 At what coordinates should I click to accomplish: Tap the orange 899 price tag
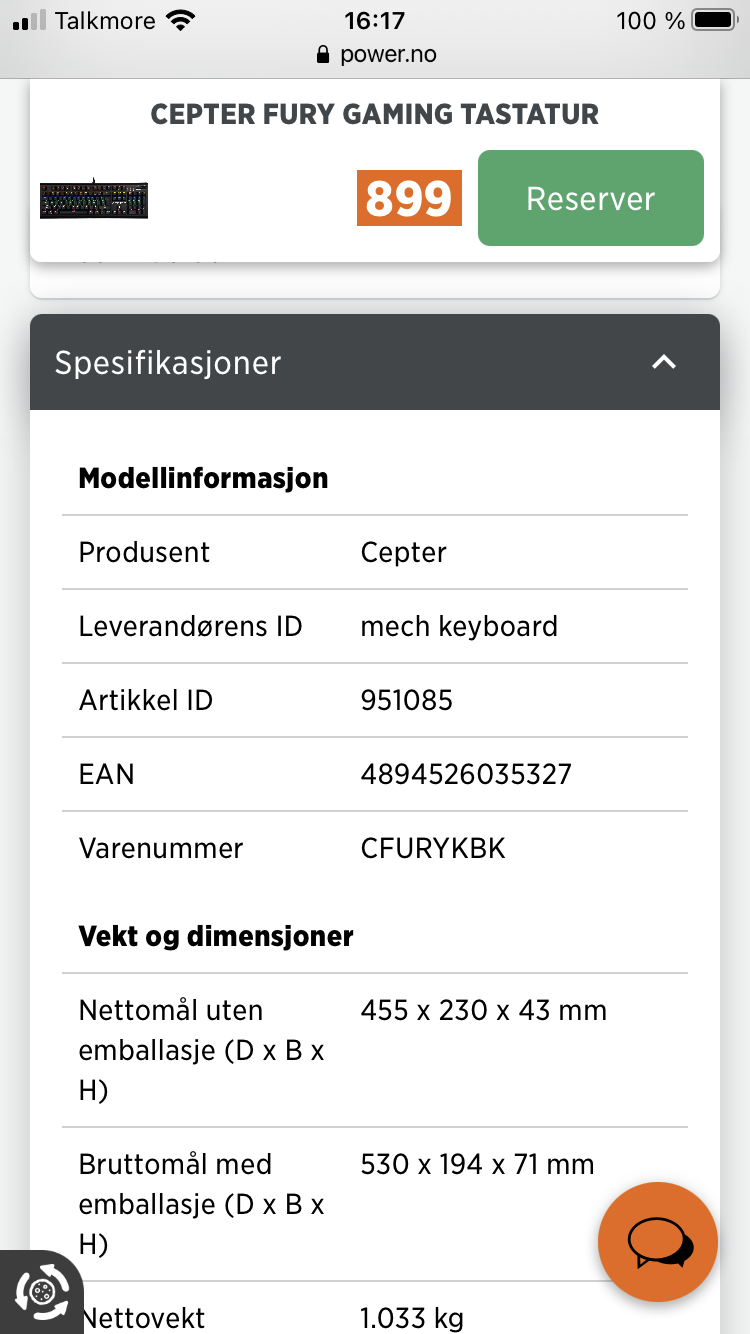point(409,198)
